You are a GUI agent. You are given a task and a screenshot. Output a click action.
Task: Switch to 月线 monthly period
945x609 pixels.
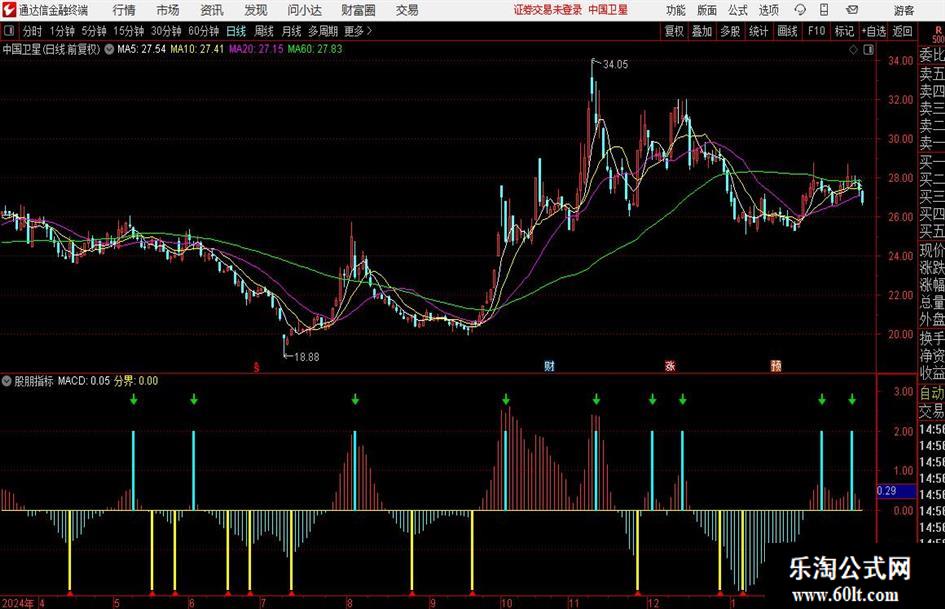click(292, 31)
